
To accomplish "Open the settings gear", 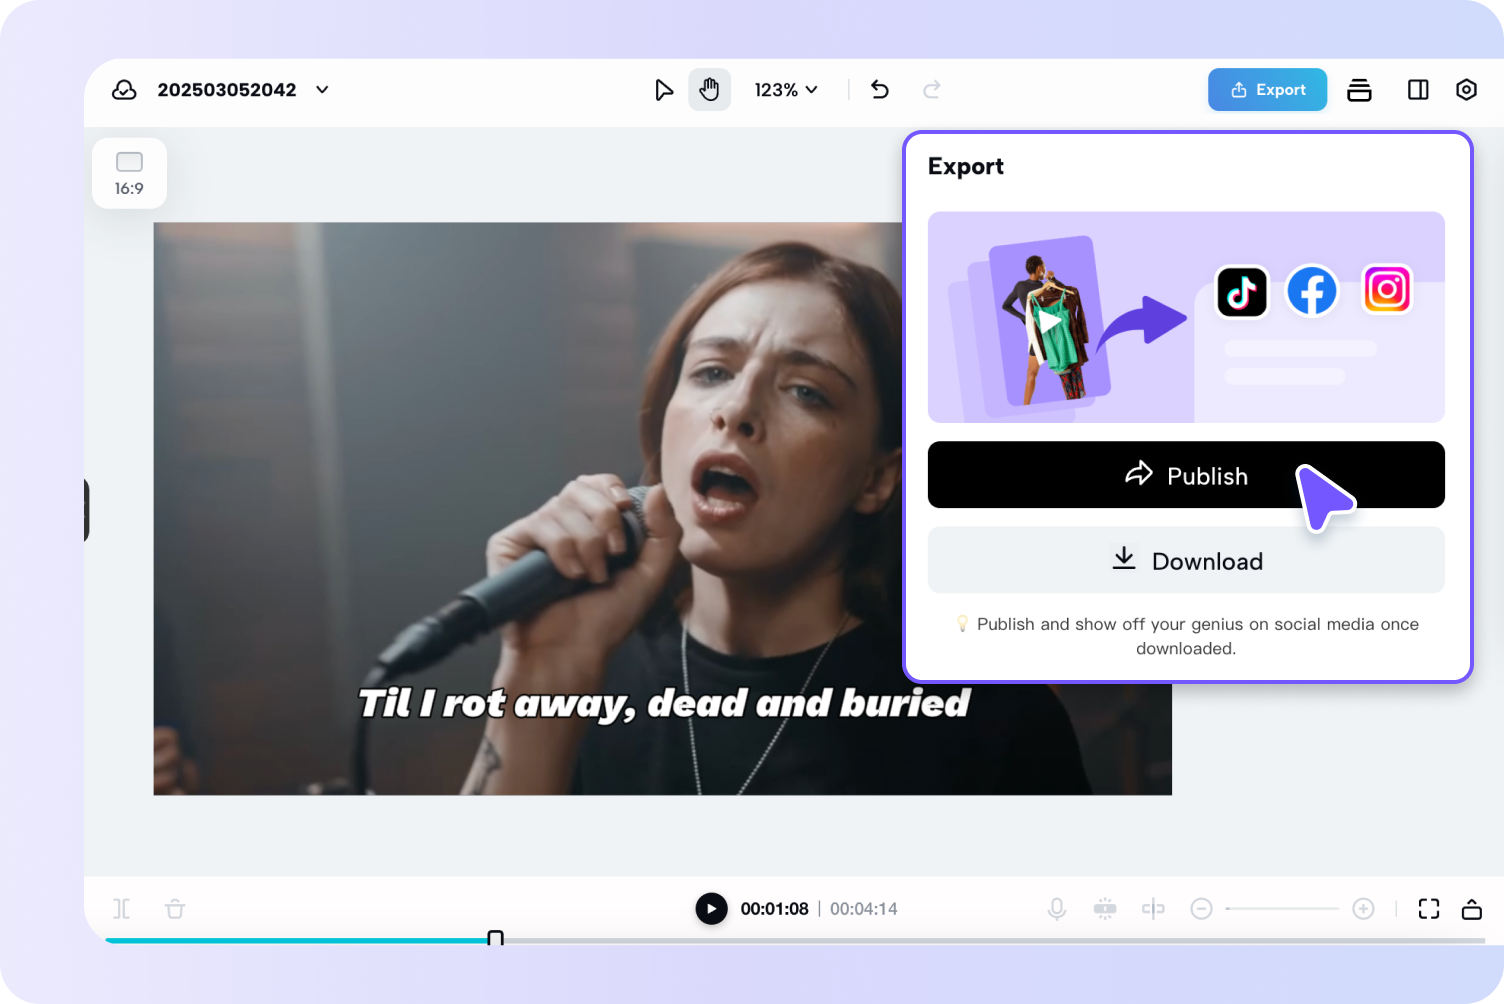I will [1466, 89].
